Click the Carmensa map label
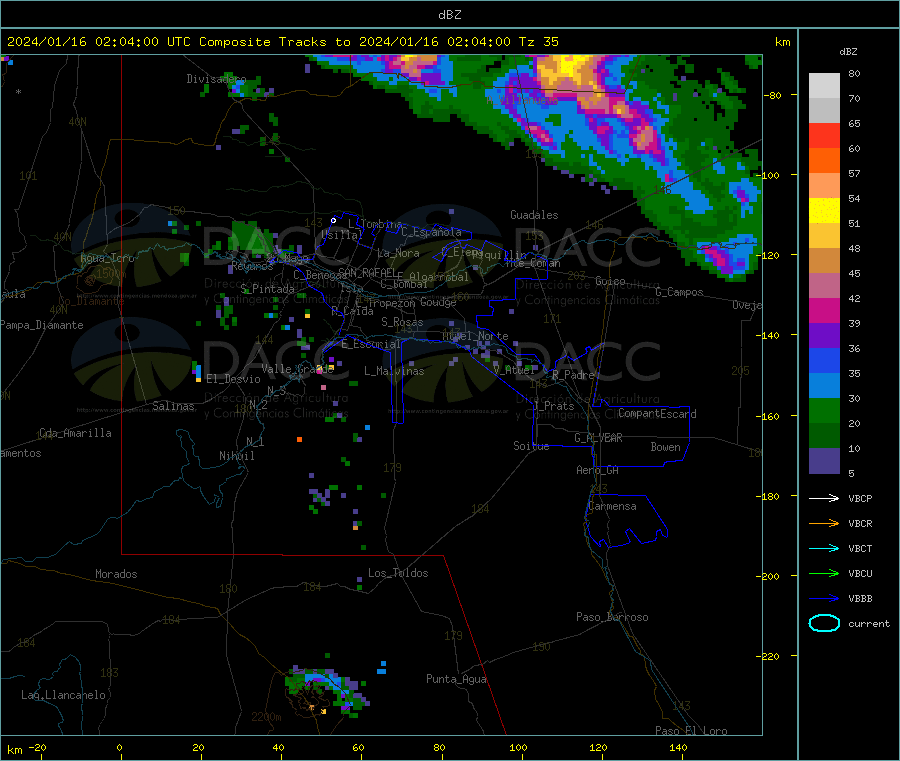Viewport: 900px width, 761px height. [x=612, y=507]
